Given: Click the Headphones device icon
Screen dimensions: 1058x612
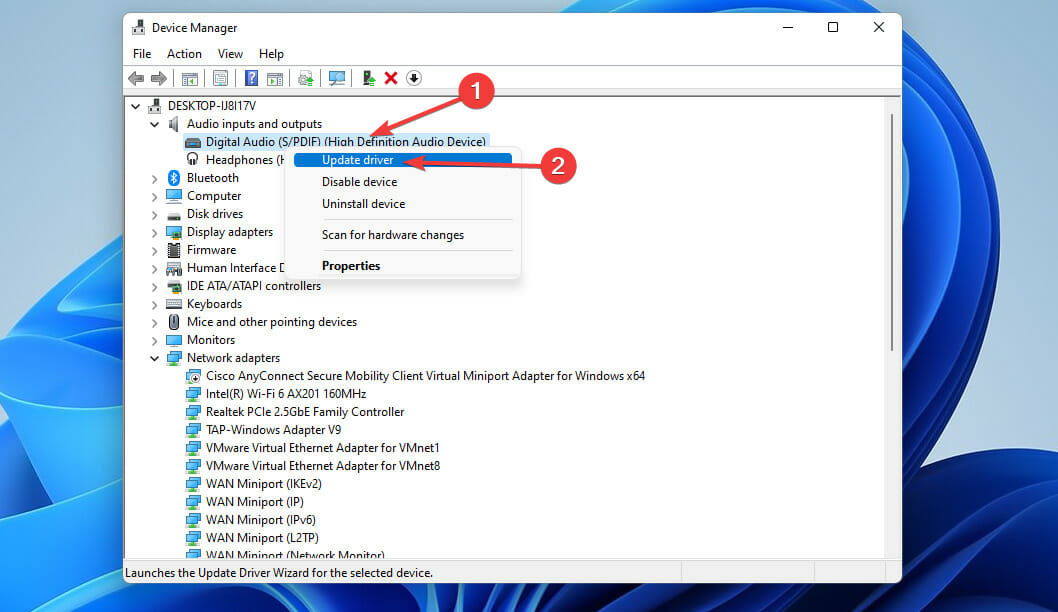Looking at the screenshot, I should pos(192,159).
